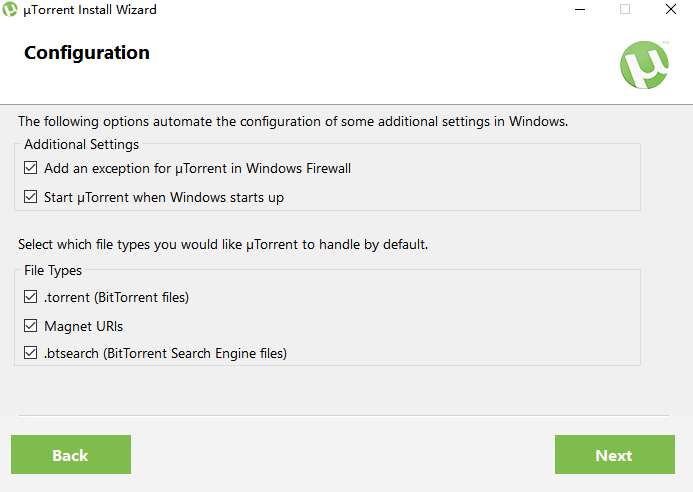The image size is (693, 492).
Task: Click the µTorrent Install Wizard title text
Action: [90, 10]
